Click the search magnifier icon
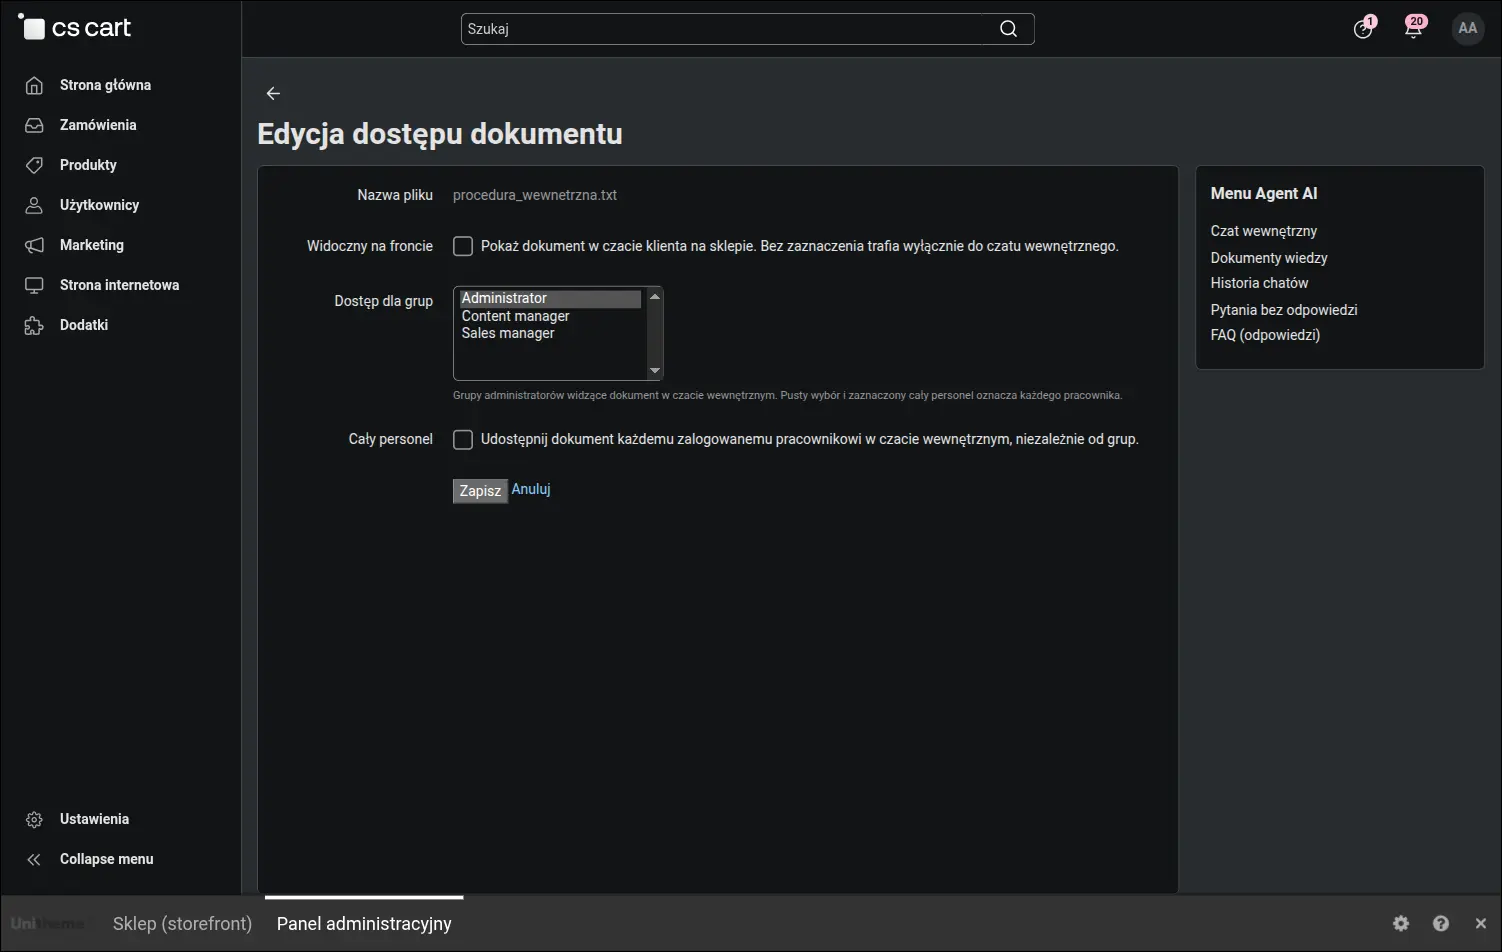1502x952 pixels. tap(1009, 29)
